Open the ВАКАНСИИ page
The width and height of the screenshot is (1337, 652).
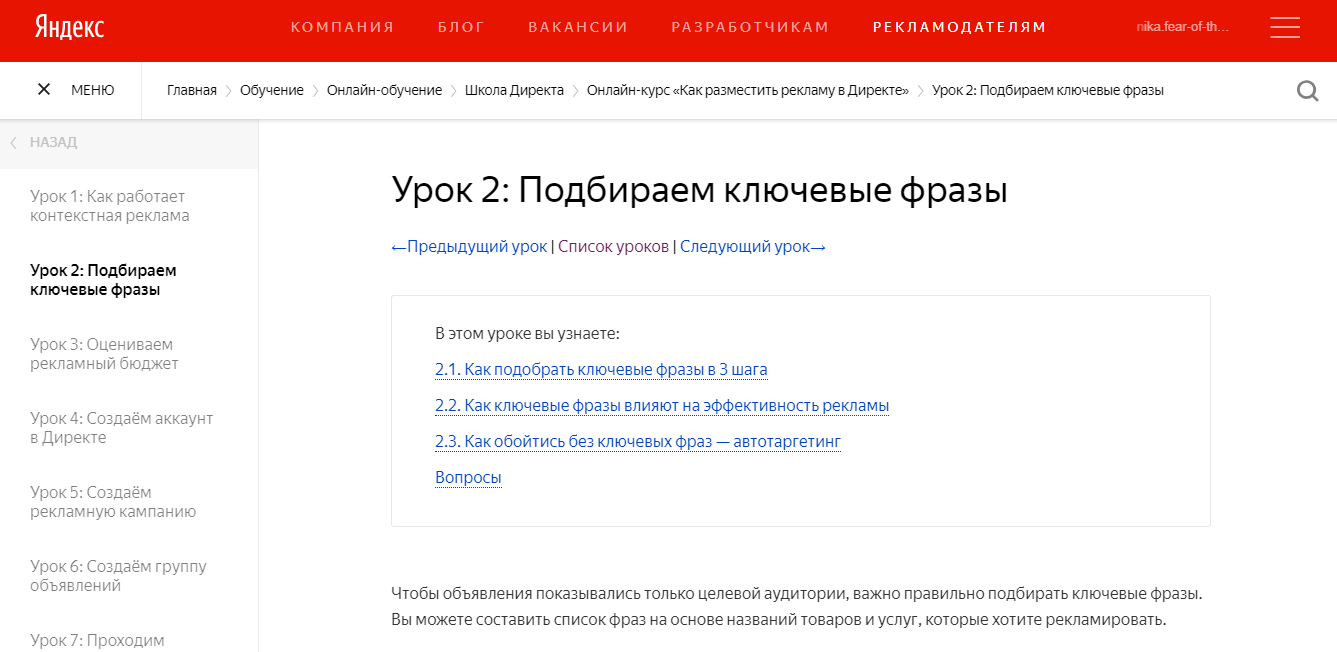[x=578, y=27]
